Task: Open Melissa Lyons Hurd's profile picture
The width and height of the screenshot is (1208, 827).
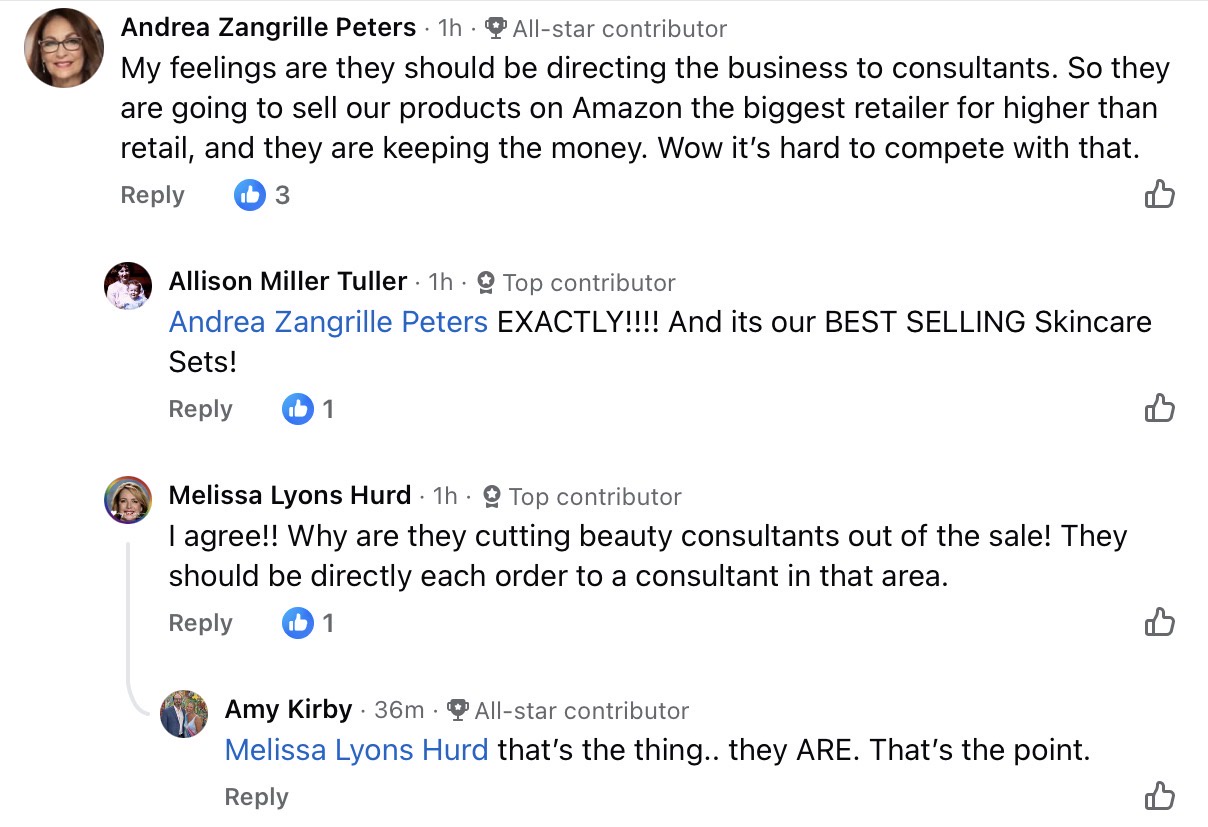Action: click(x=128, y=499)
